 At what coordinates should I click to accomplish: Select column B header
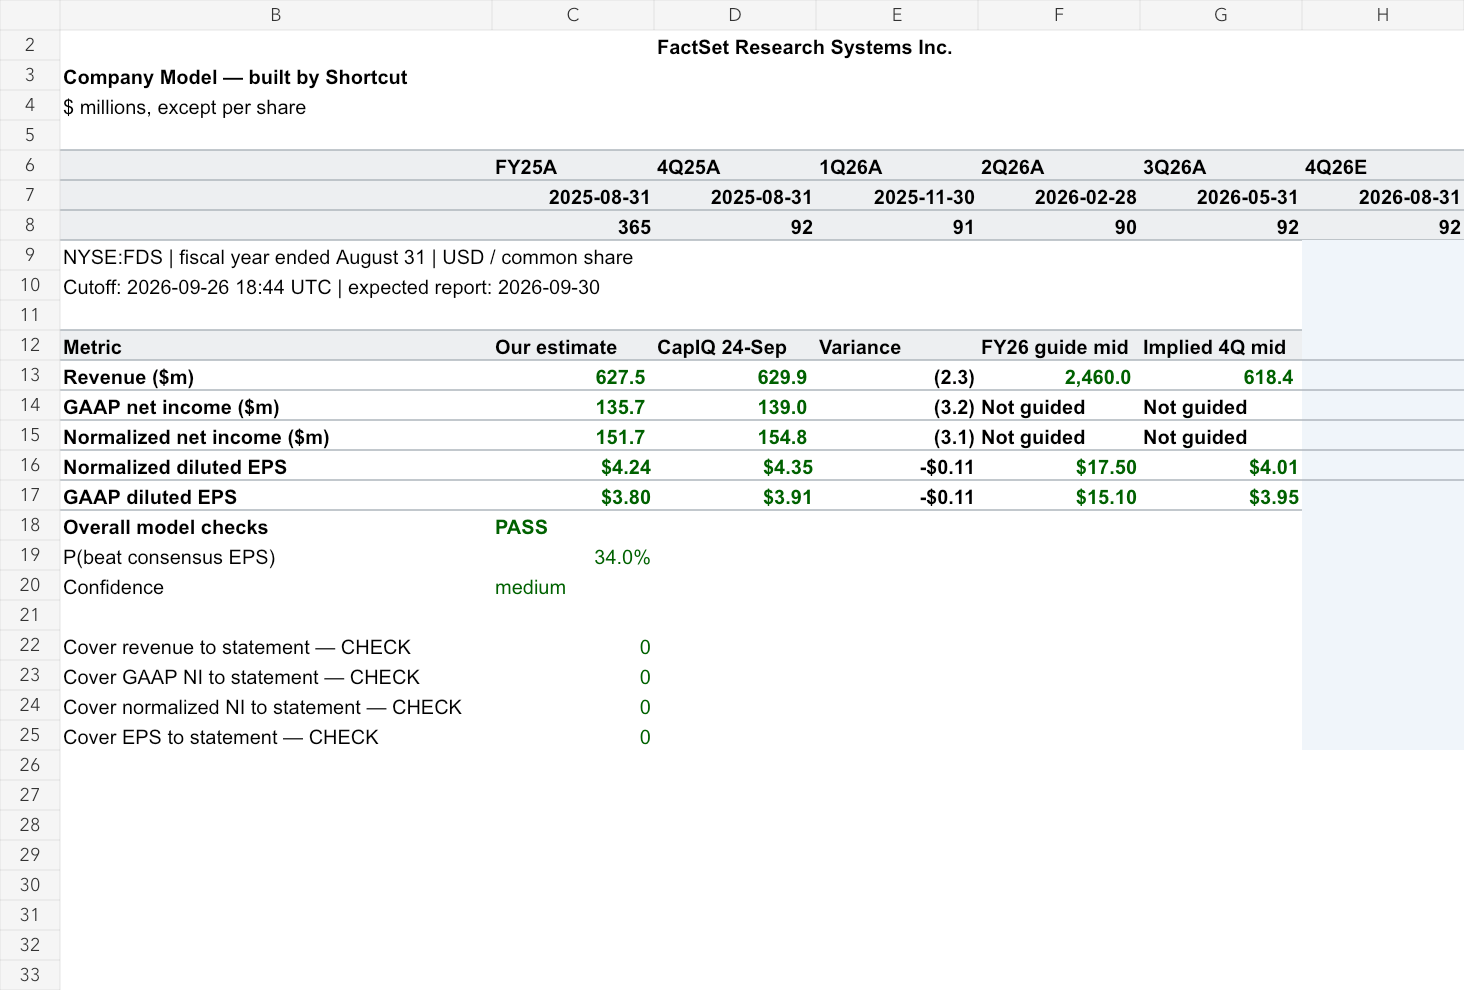(x=276, y=15)
